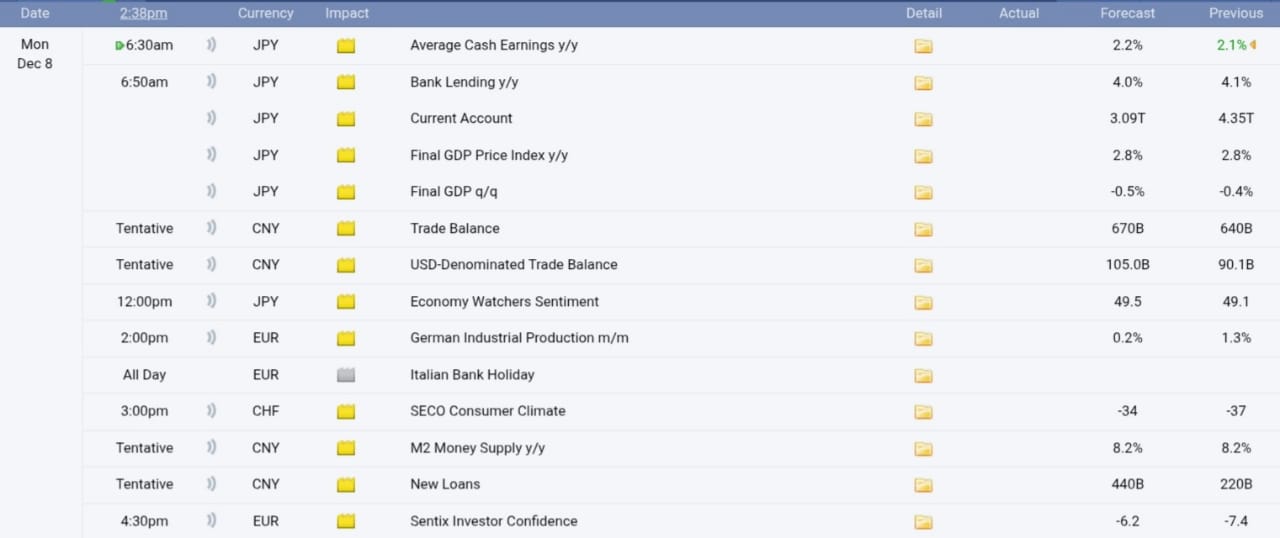
Task: Click the 2:38pm time setting link
Action: click(x=143, y=13)
